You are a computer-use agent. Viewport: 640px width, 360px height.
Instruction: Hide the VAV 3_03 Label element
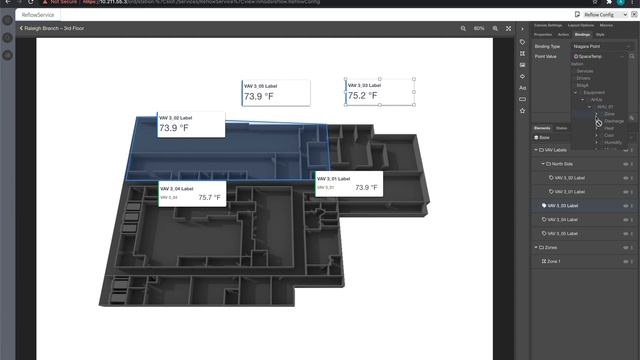(625, 206)
